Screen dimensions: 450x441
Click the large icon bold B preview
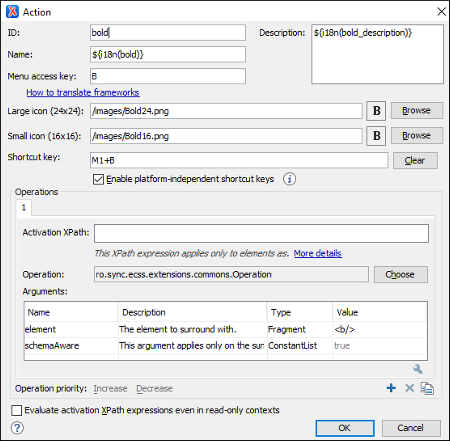376,111
